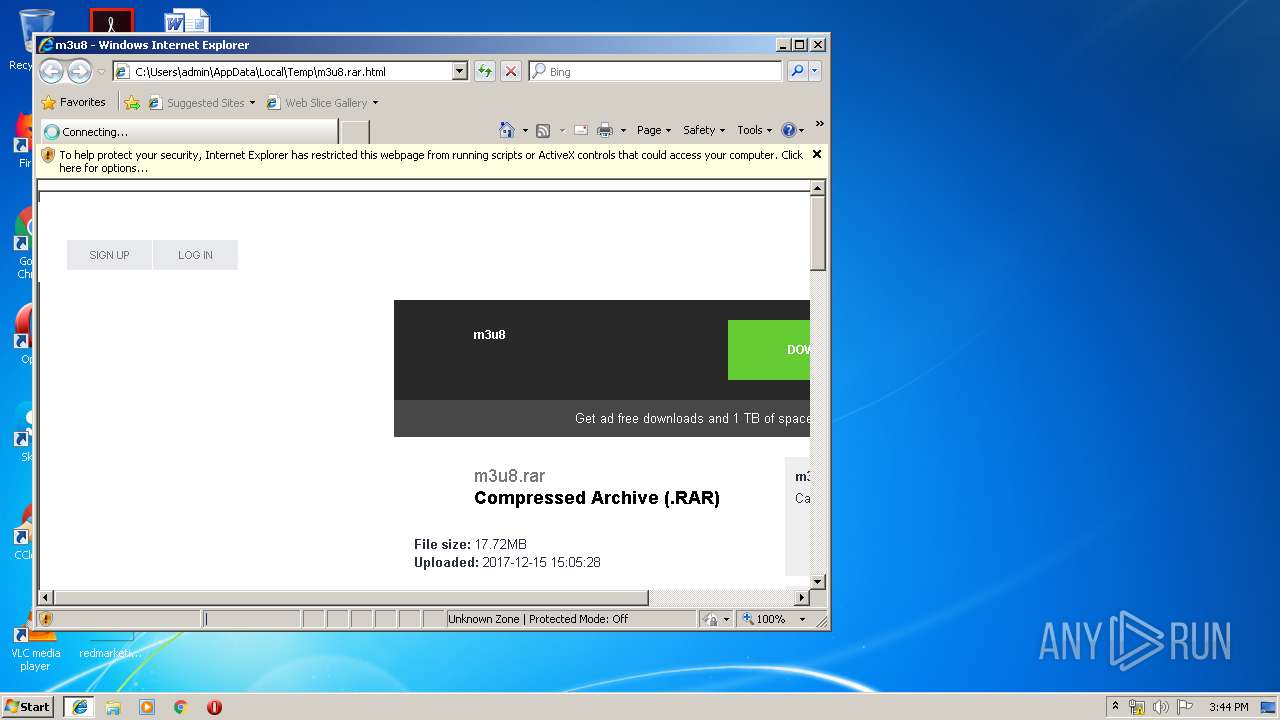Click the 3:44 PM system clock
Viewport: 1280px width, 720px height.
point(1228,707)
